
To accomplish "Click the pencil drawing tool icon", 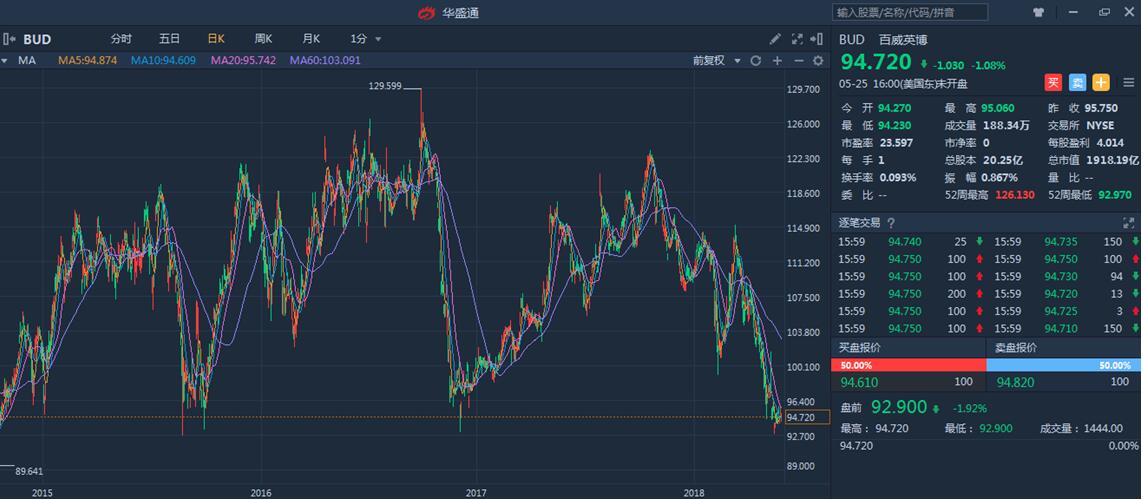I will (775, 39).
